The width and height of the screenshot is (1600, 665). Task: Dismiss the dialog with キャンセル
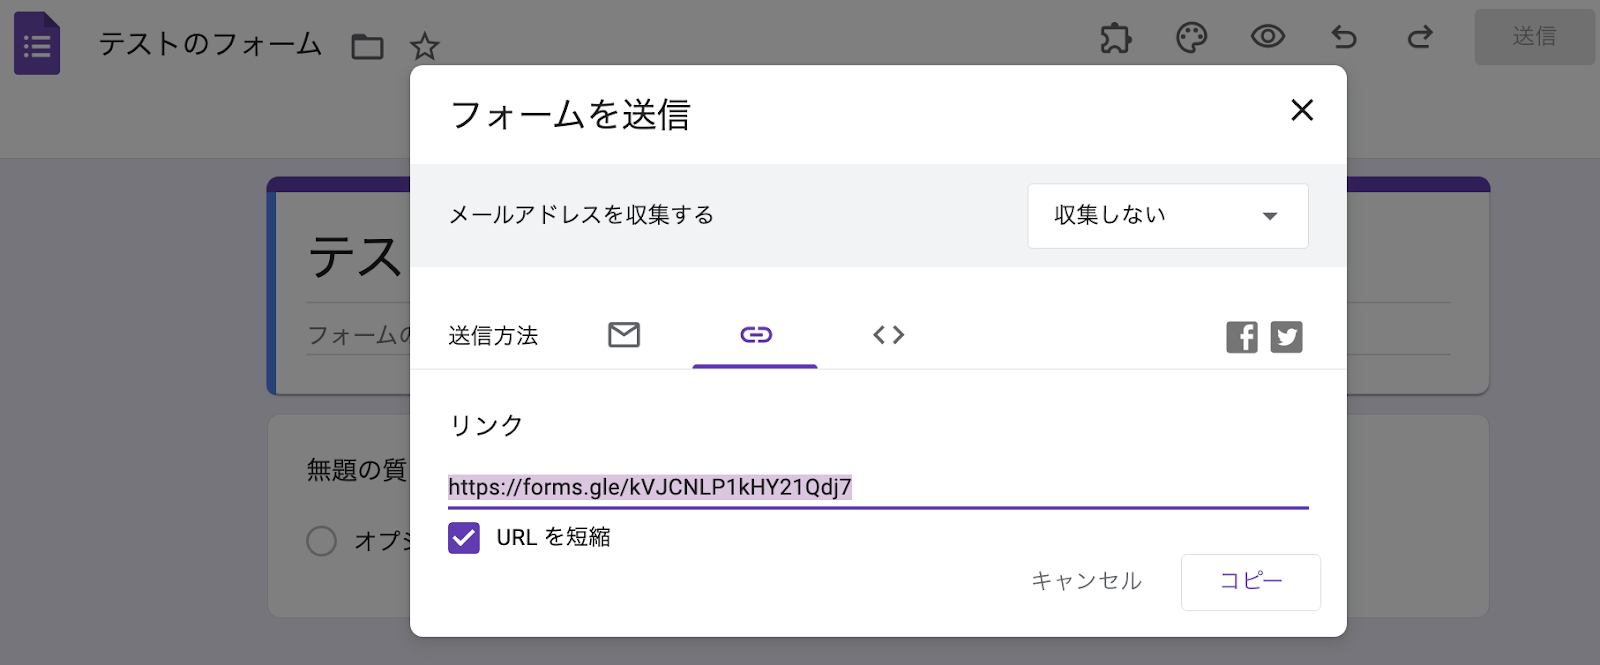coord(1085,581)
